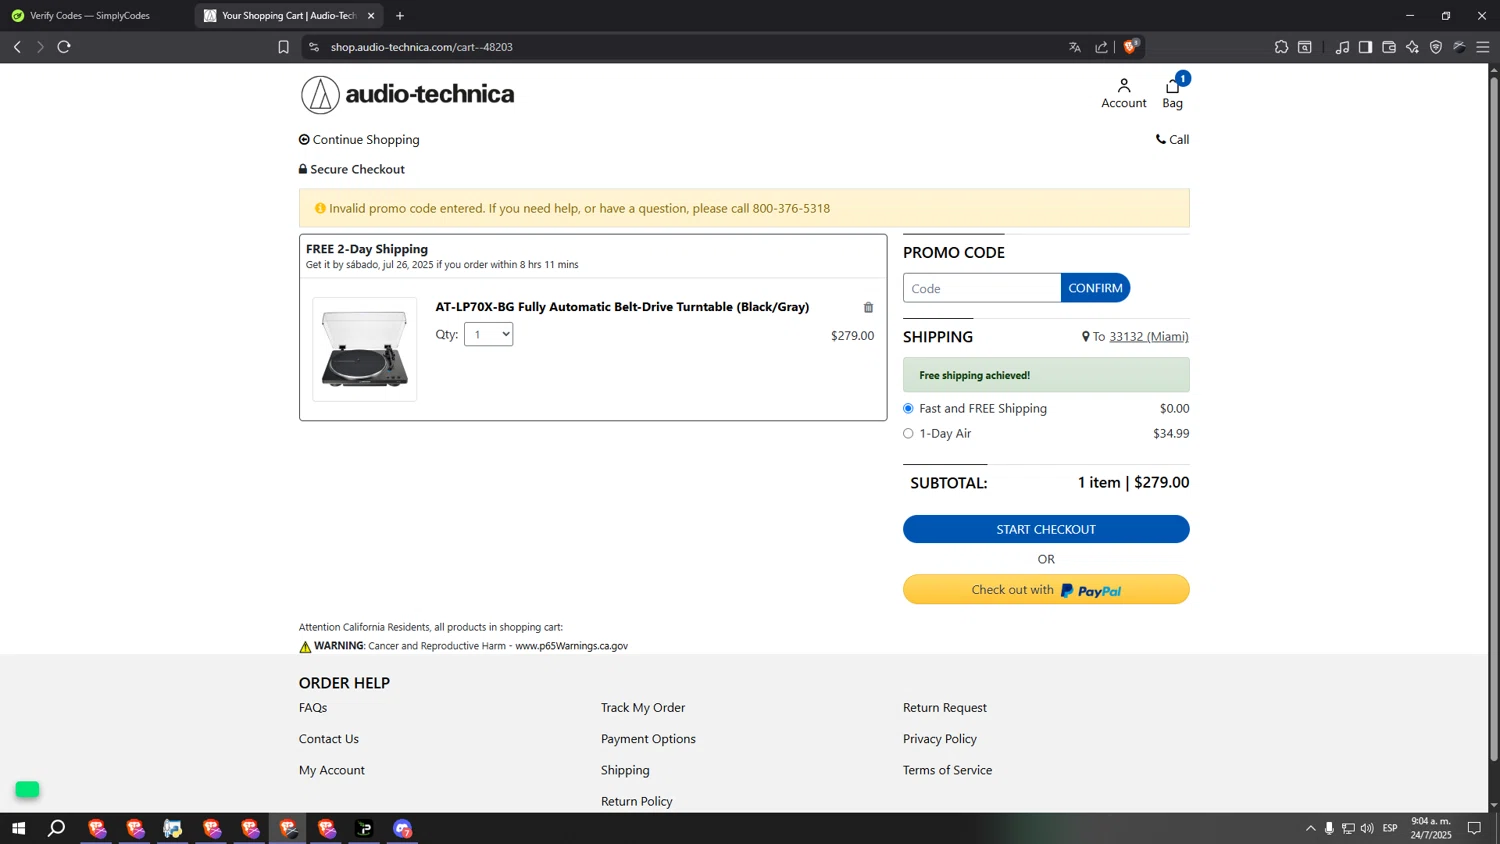Open Shipping footer link
Image resolution: width=1500 pixels, height=844 pixels.
coord(625,770)
